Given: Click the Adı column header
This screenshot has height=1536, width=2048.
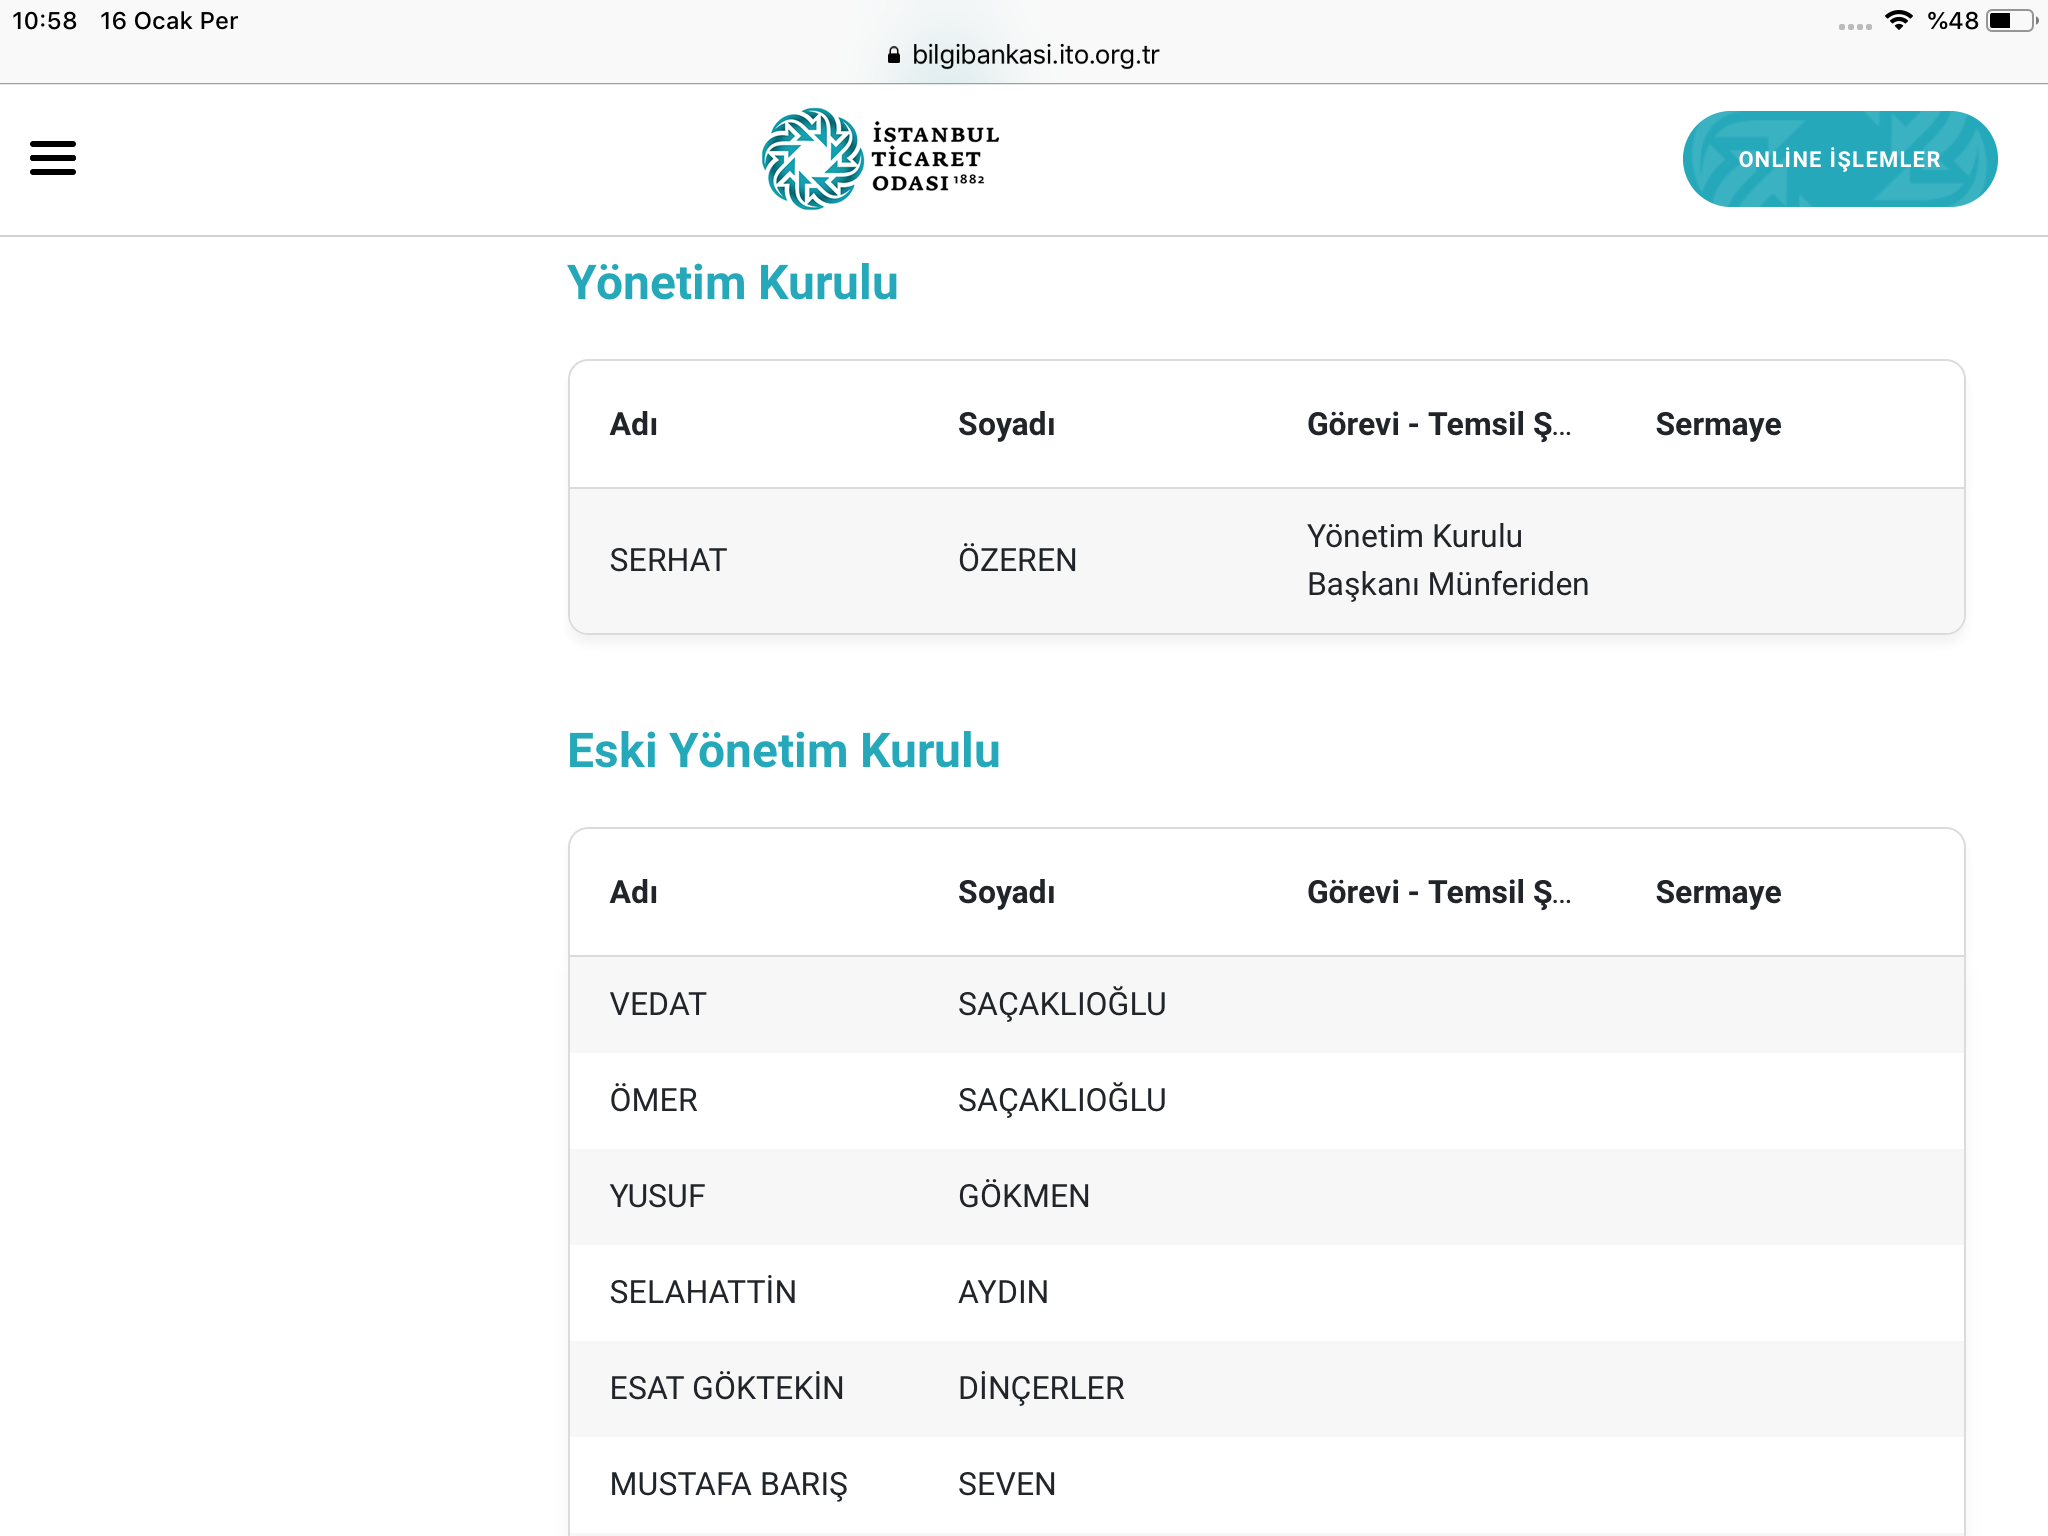Looking at the screenshot, I should click(x=634, y=423).
